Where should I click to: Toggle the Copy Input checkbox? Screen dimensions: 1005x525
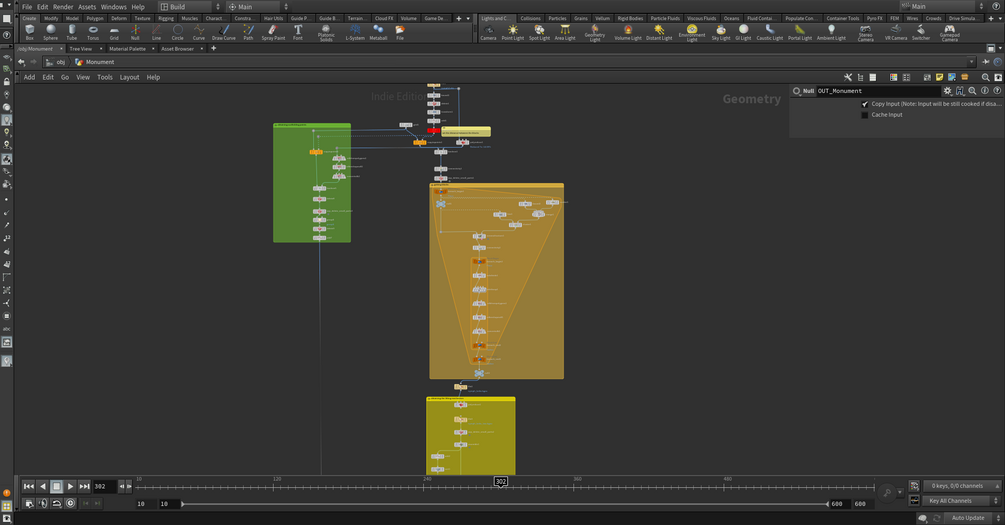865,104
